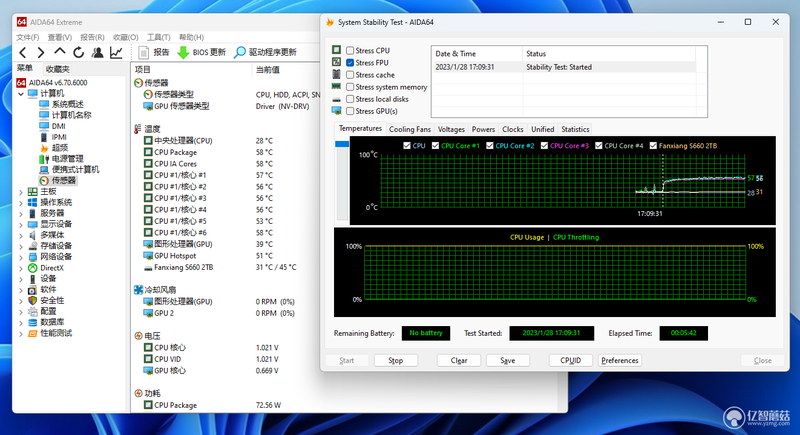Select 系统概述 in the tree
The image size is (800, 435).
(x=67, y=104)
